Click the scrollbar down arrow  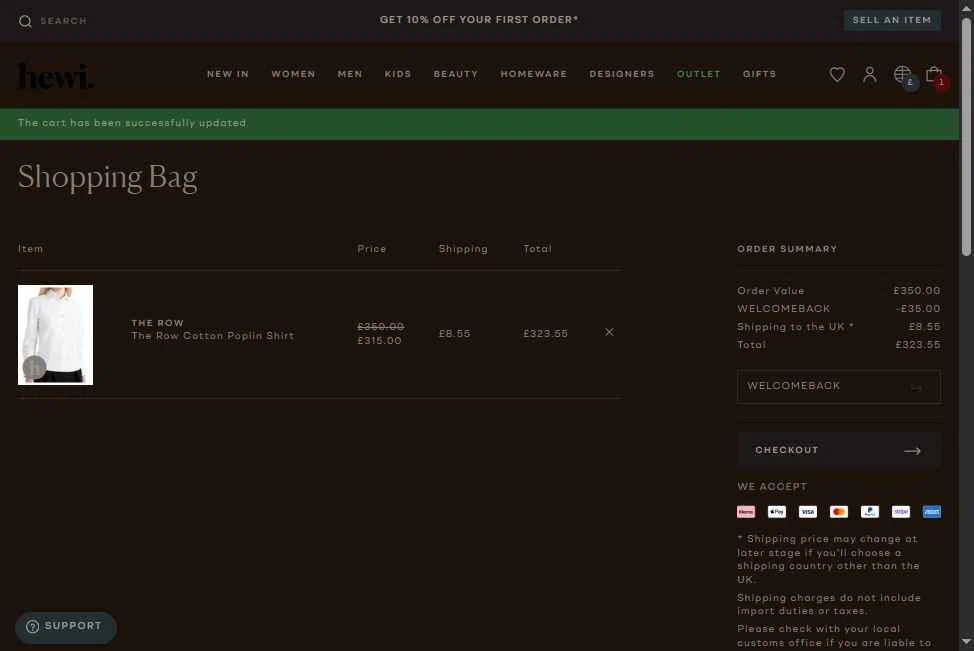(x=966, y=642)
